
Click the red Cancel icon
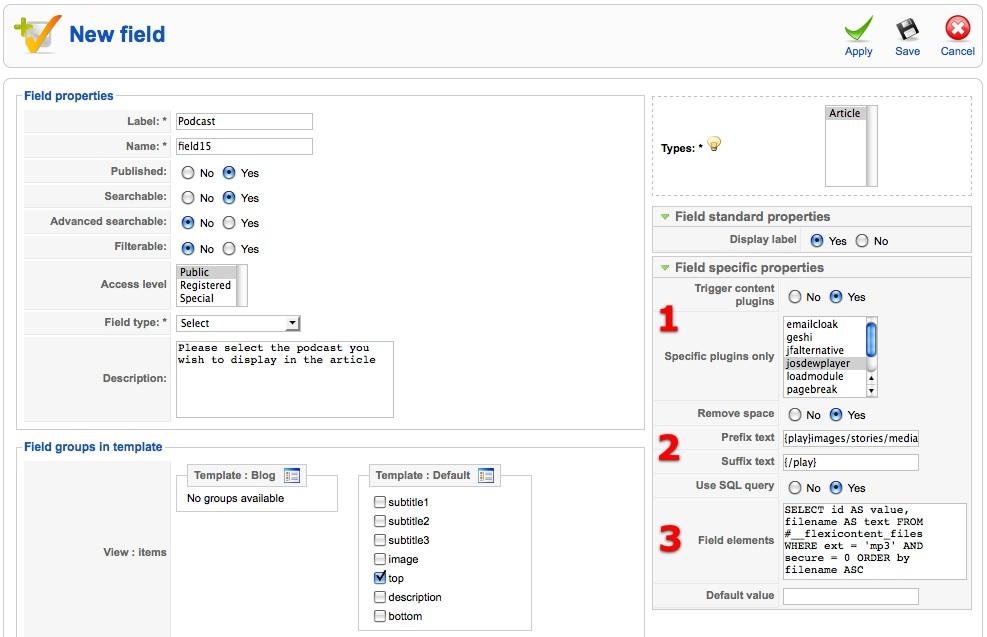[957, 29]
